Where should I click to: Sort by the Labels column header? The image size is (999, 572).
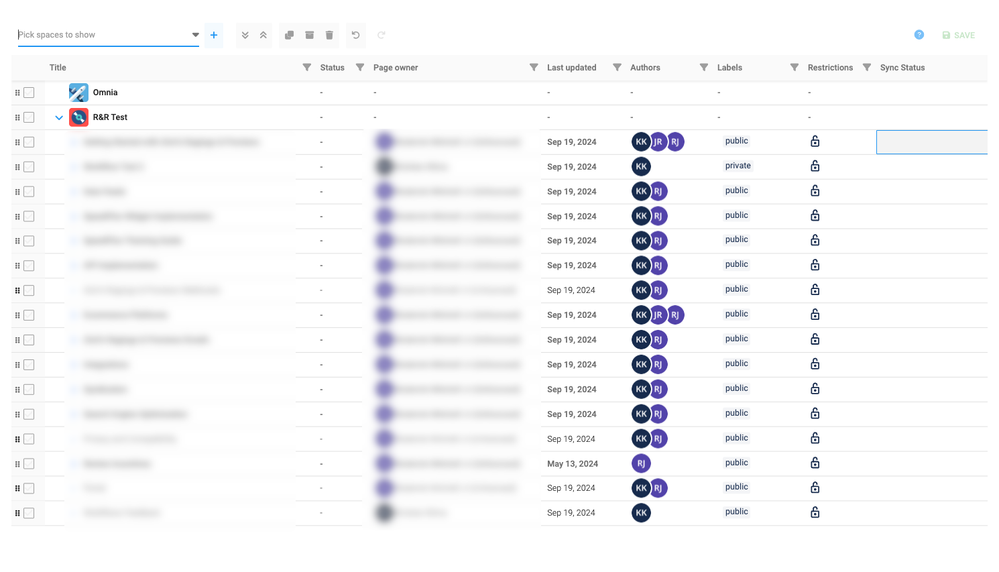(729, 68)
